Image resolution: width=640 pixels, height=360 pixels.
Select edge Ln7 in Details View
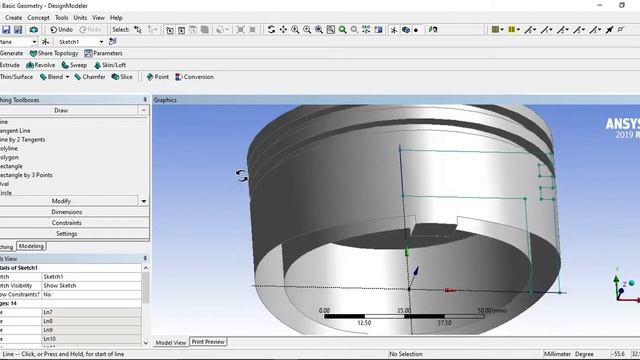91,312
